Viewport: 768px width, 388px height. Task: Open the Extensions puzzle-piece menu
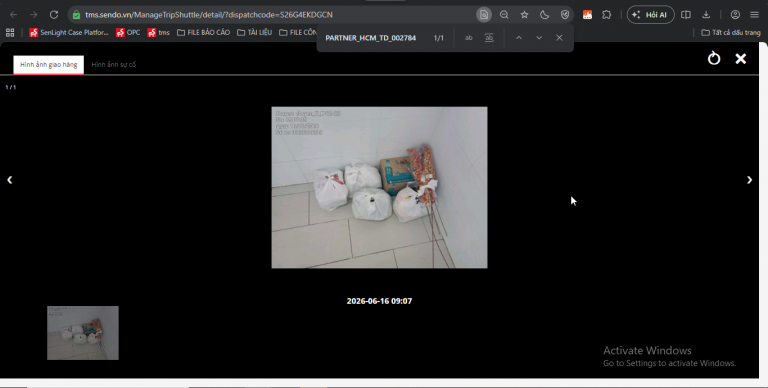(607, 15)
